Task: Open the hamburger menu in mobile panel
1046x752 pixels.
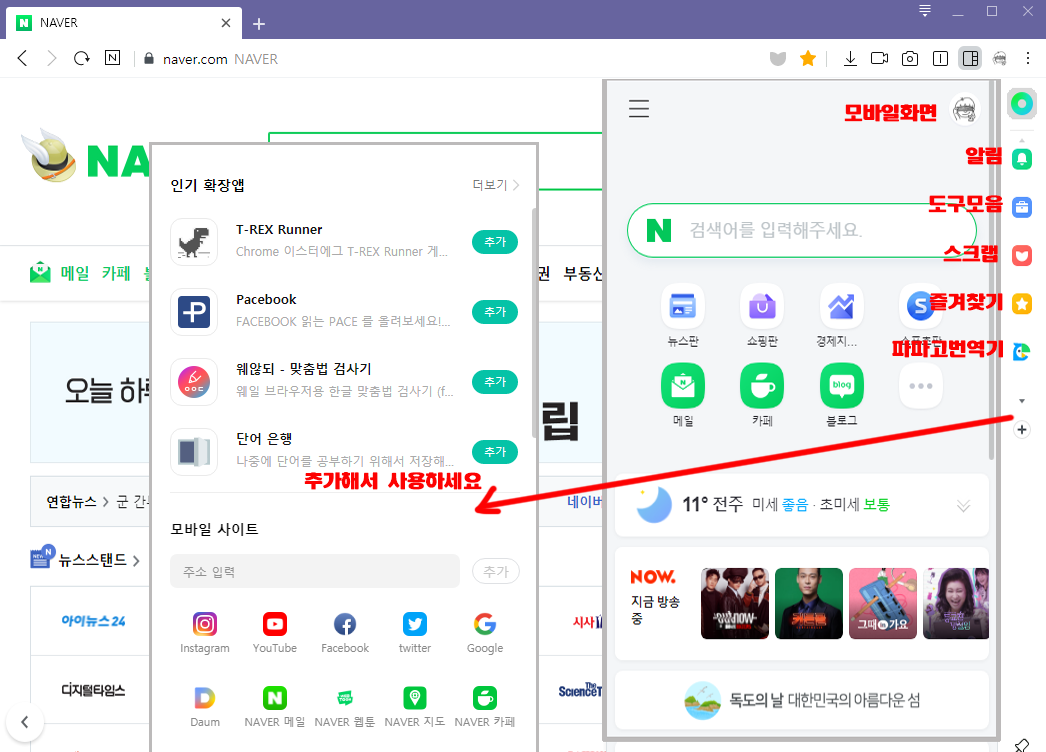Action: pos(638,108)
